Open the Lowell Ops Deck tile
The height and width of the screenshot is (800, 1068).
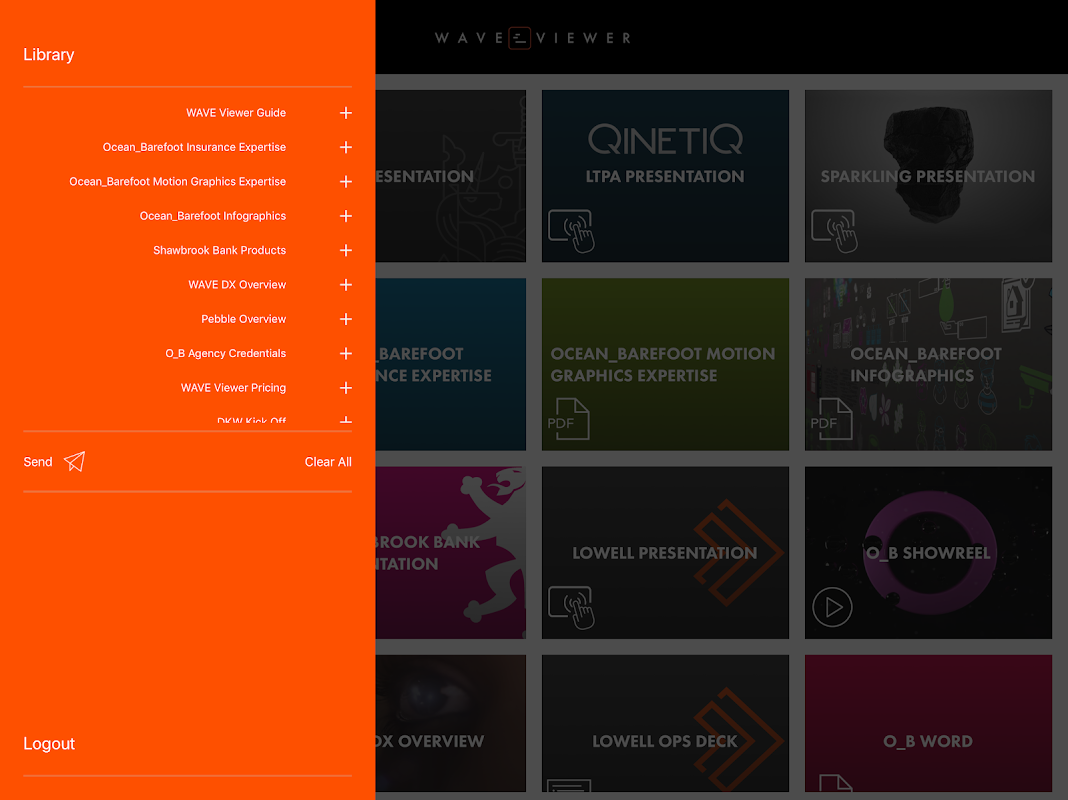[x=665, y=724]
